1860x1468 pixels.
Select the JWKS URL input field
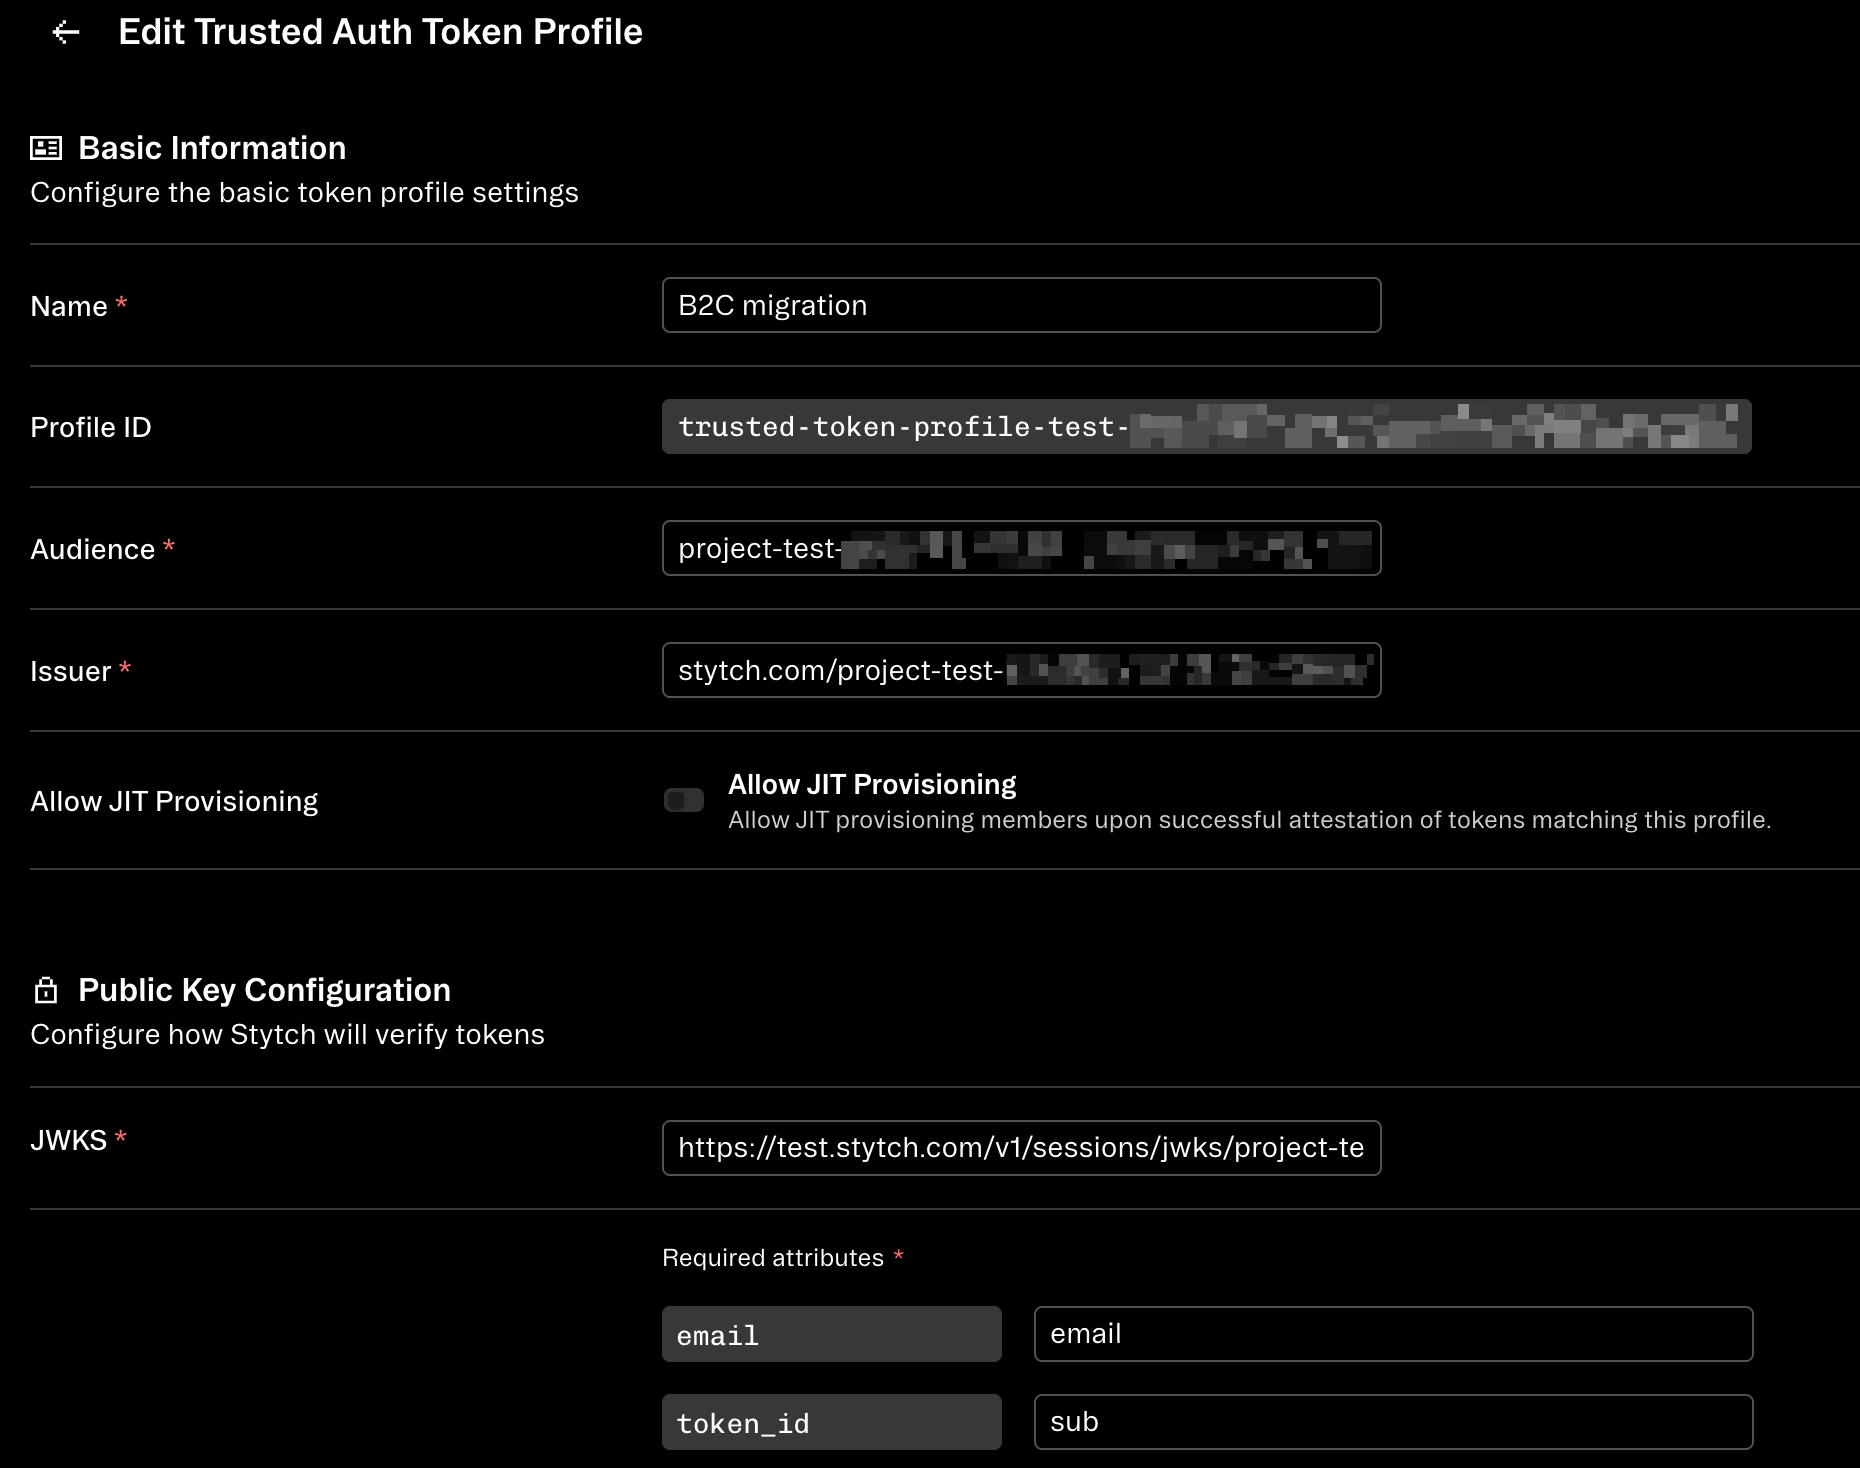(x=1020, y=1148)
